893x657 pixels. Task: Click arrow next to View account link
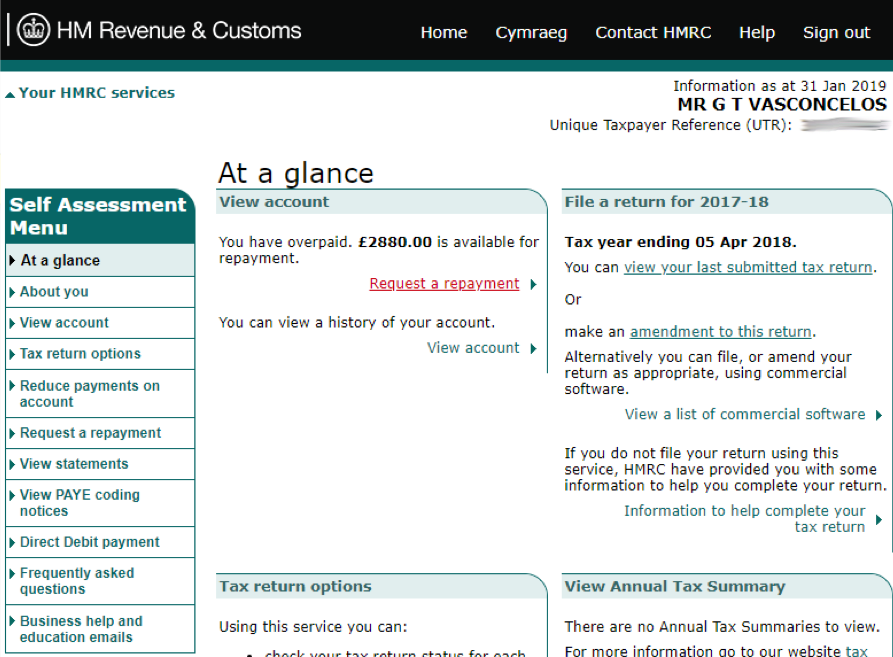pos(533,348)
